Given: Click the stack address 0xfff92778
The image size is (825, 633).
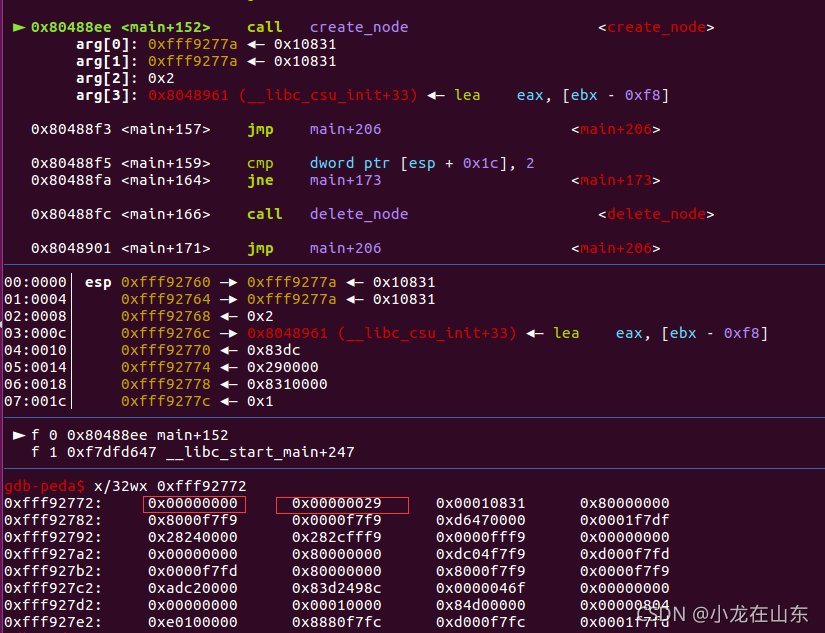Looking at the screenshot, I should (166, 385).
